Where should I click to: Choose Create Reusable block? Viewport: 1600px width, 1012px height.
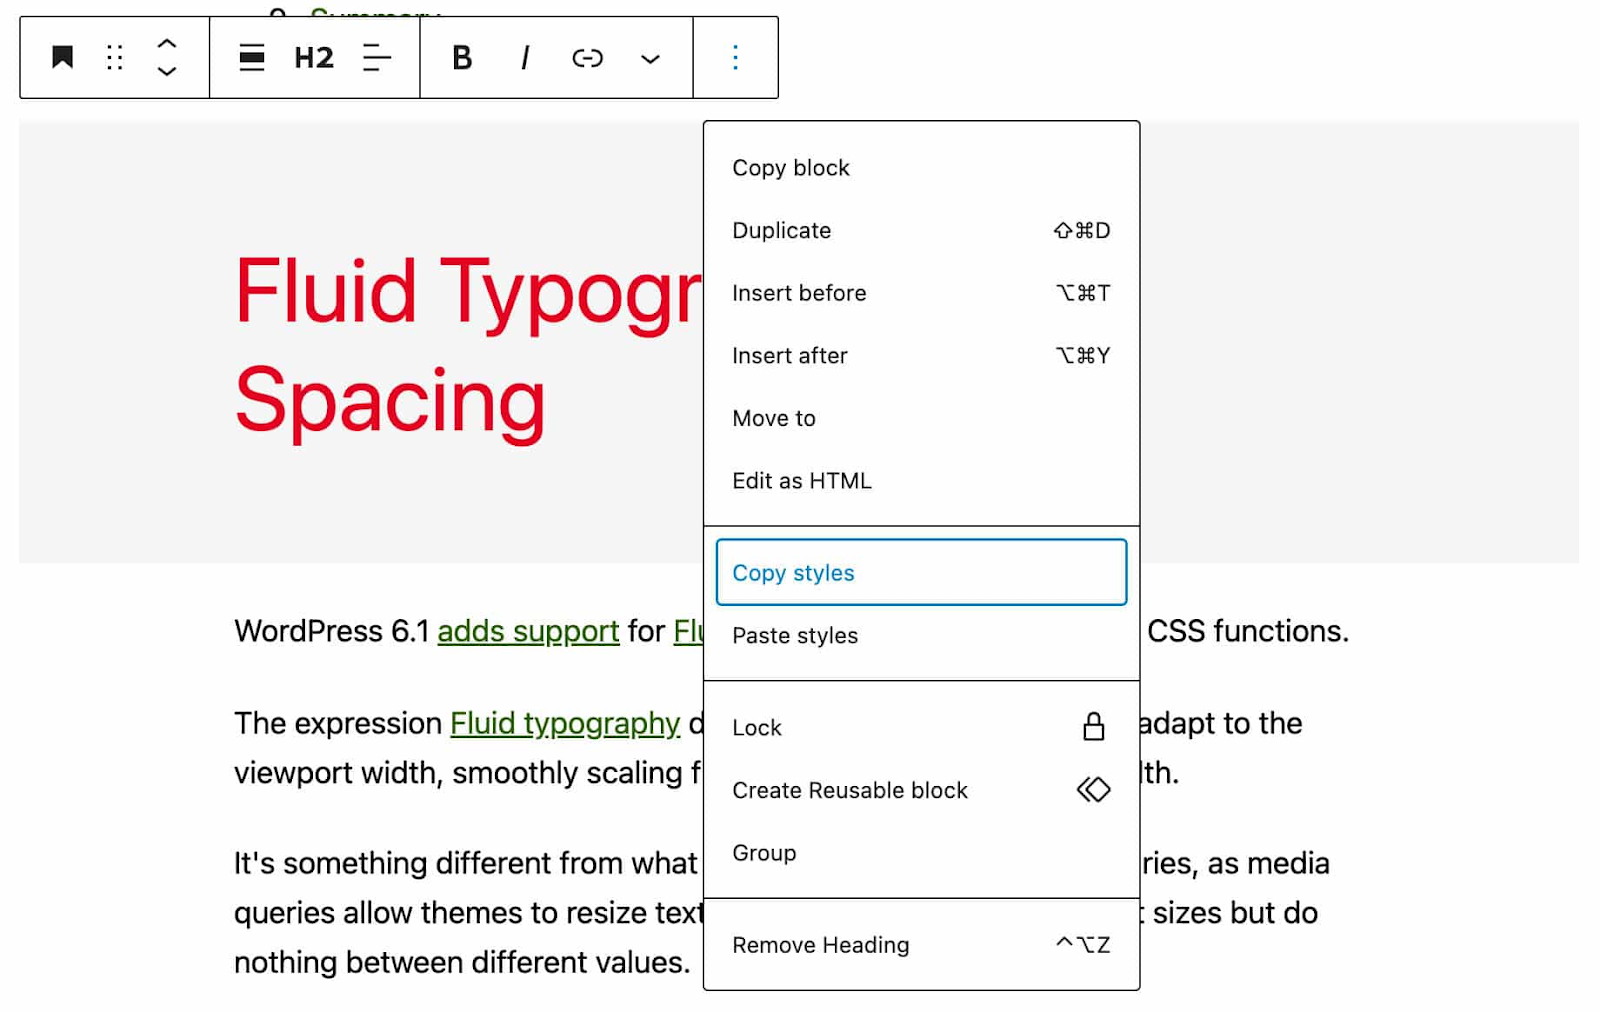point(921,791)
